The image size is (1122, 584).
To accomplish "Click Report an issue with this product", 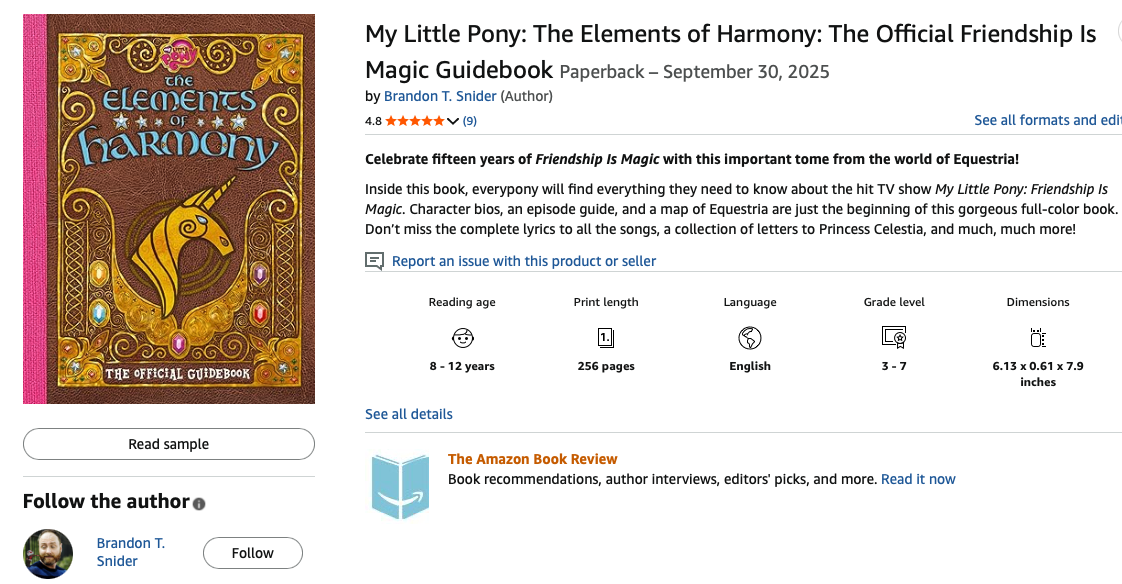I will pos(524,261).
